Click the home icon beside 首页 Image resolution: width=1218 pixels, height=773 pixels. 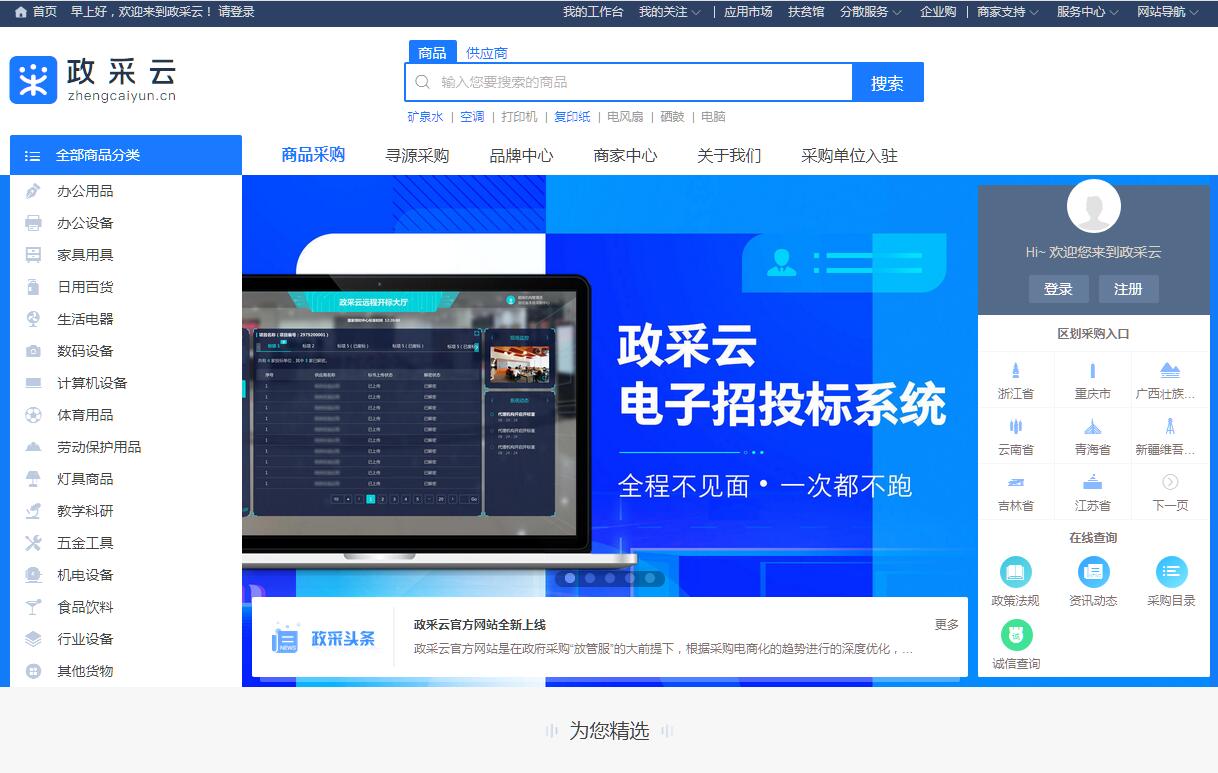point(20,12)
